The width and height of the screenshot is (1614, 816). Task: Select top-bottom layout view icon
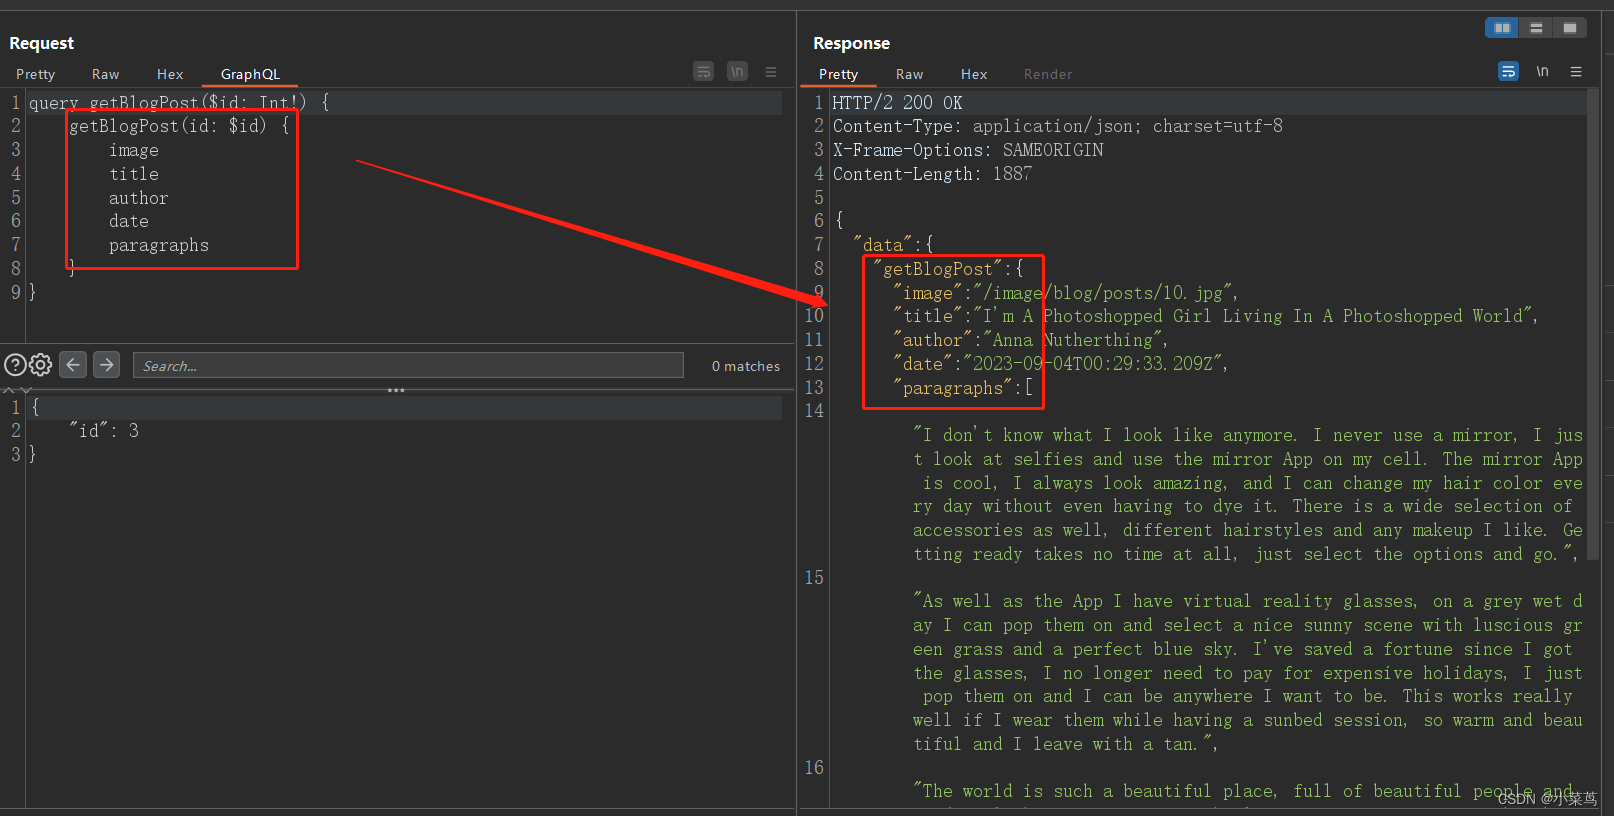[x=1536, y=28]
